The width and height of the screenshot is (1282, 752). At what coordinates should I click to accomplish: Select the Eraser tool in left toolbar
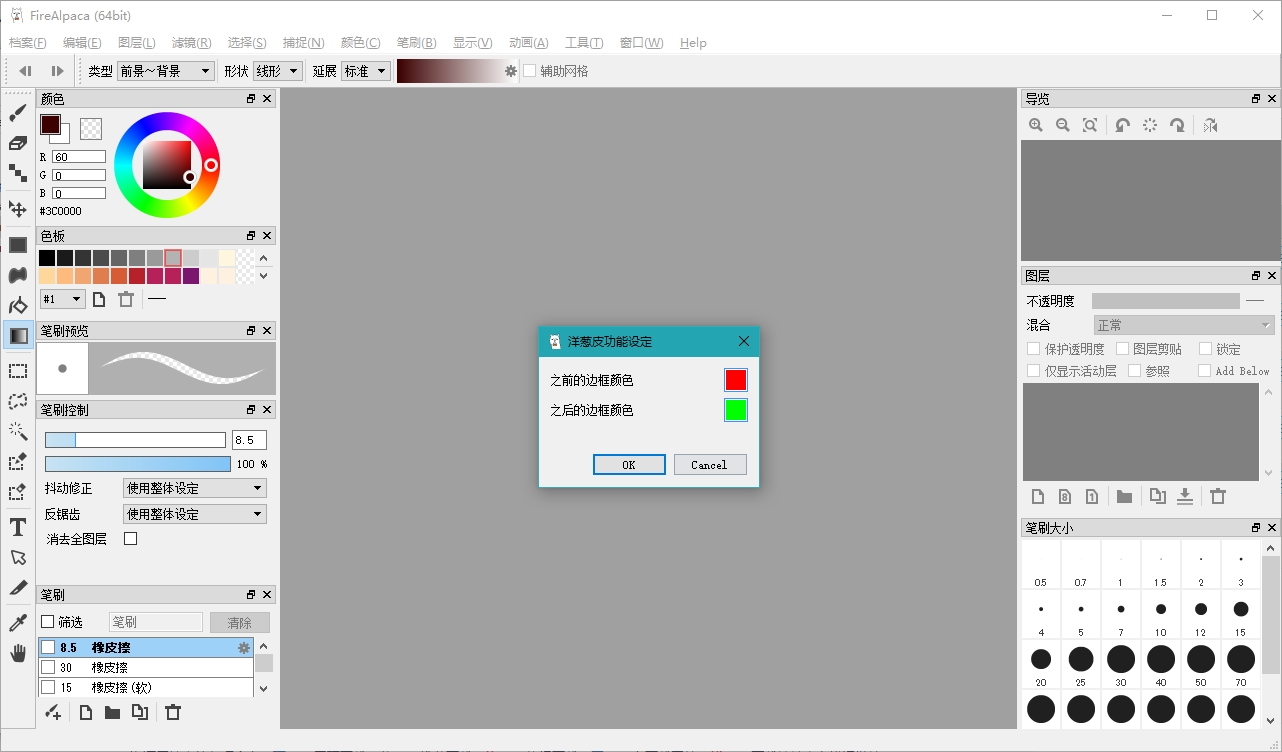[18, 143]
